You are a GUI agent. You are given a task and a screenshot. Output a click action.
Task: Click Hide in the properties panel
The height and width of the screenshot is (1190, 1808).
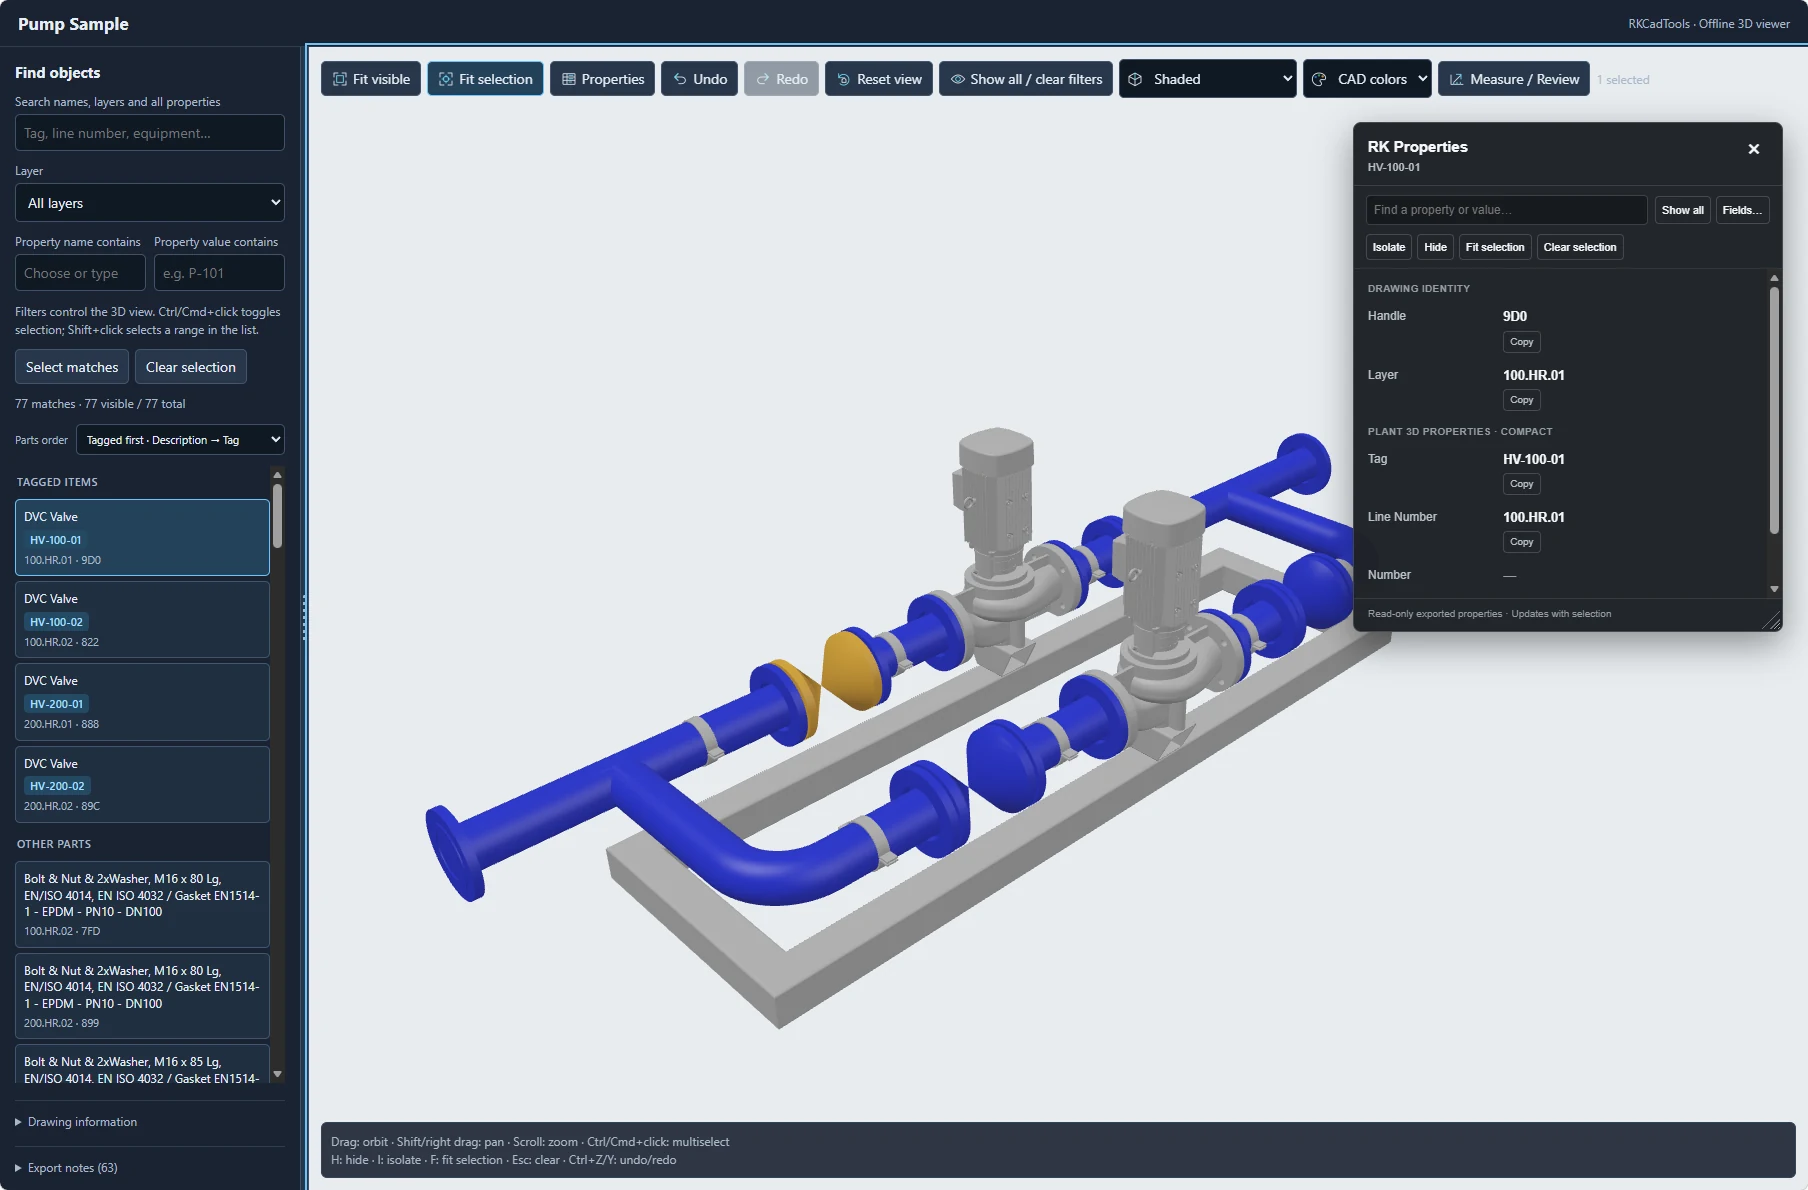pos(1435,247)
